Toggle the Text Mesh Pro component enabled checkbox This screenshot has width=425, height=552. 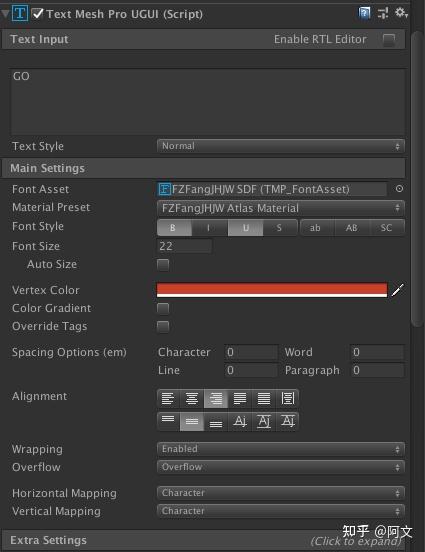click(x=37, y=14)
